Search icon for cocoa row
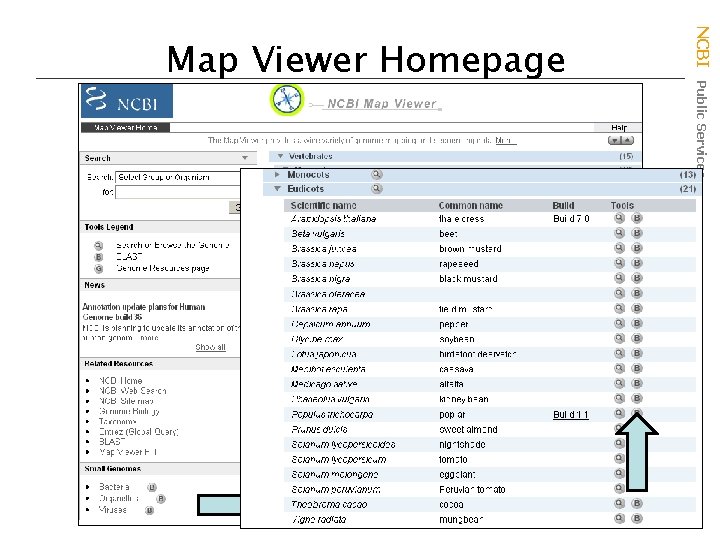720x540 pixels. pyautogui.click(x=619, y=503)
